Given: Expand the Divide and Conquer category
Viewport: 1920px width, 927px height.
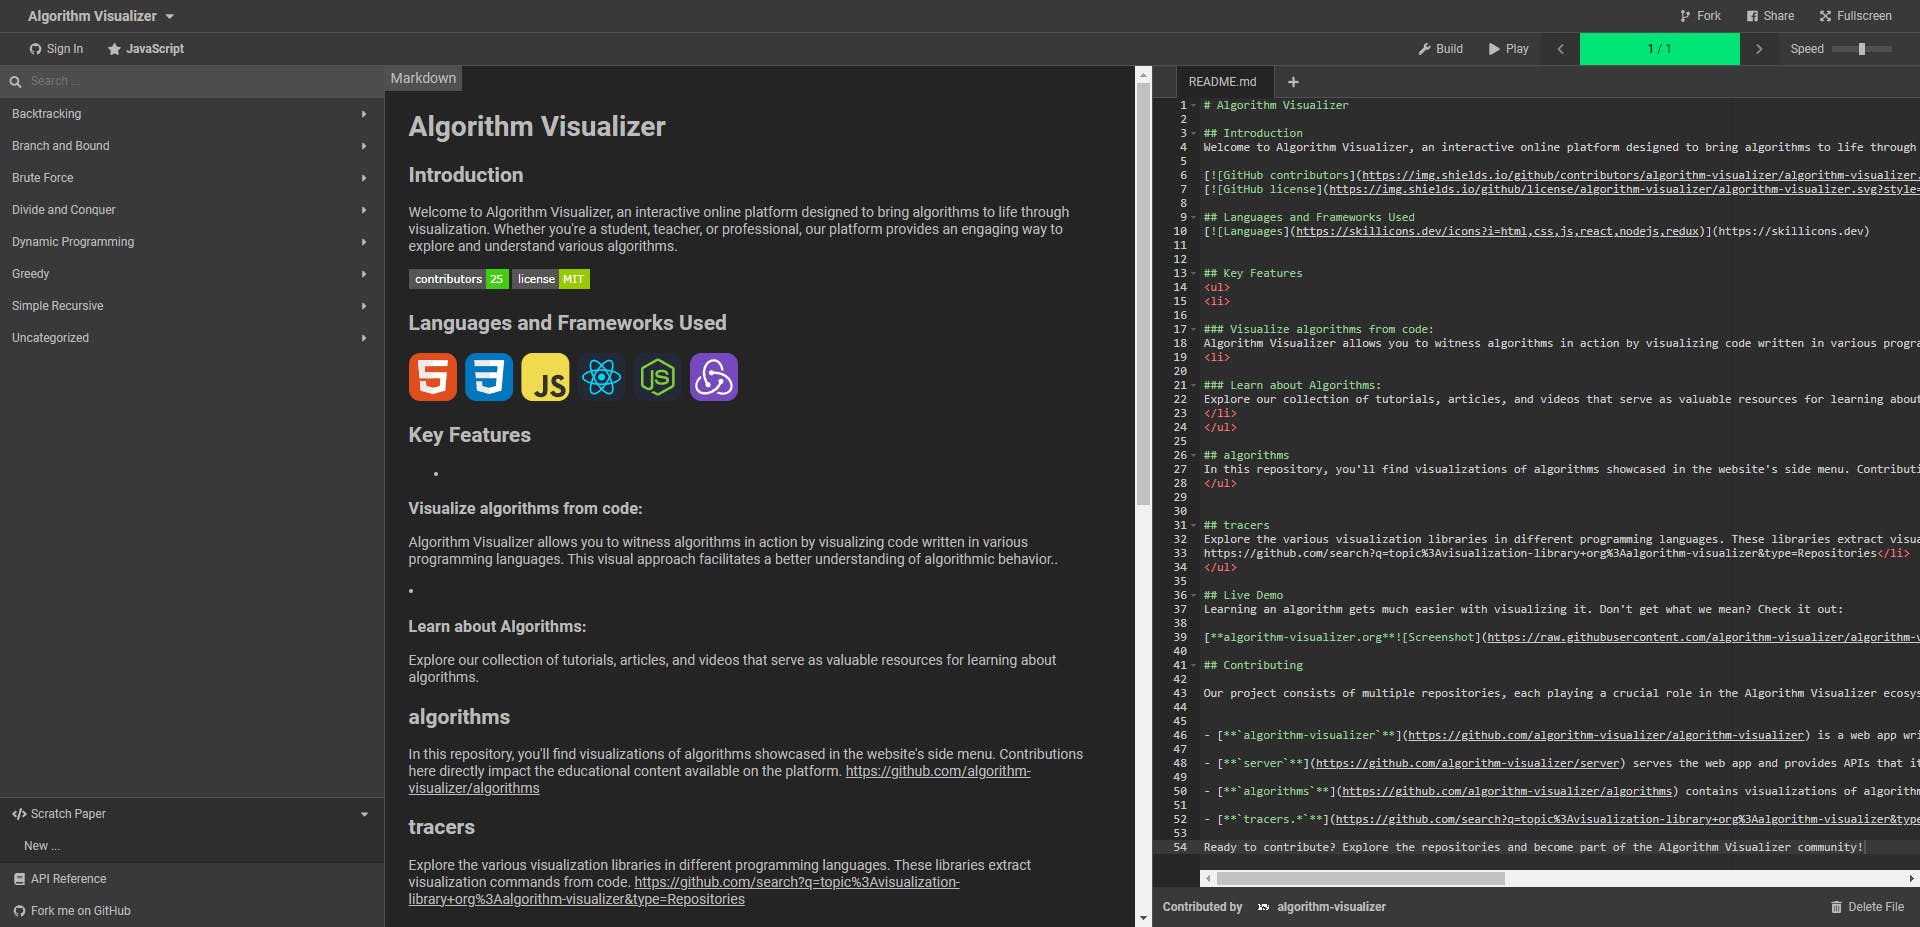Looking at the screenshot, I should [x=192, y=210].
